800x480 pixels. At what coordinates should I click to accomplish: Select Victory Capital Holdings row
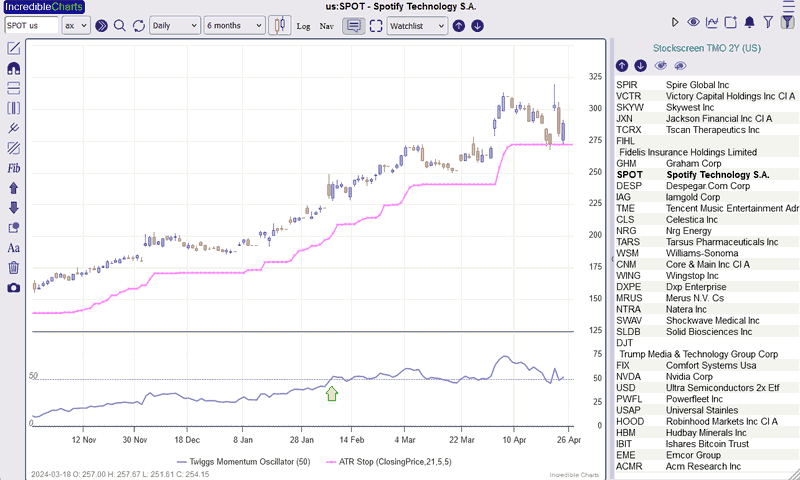(707, 96)
